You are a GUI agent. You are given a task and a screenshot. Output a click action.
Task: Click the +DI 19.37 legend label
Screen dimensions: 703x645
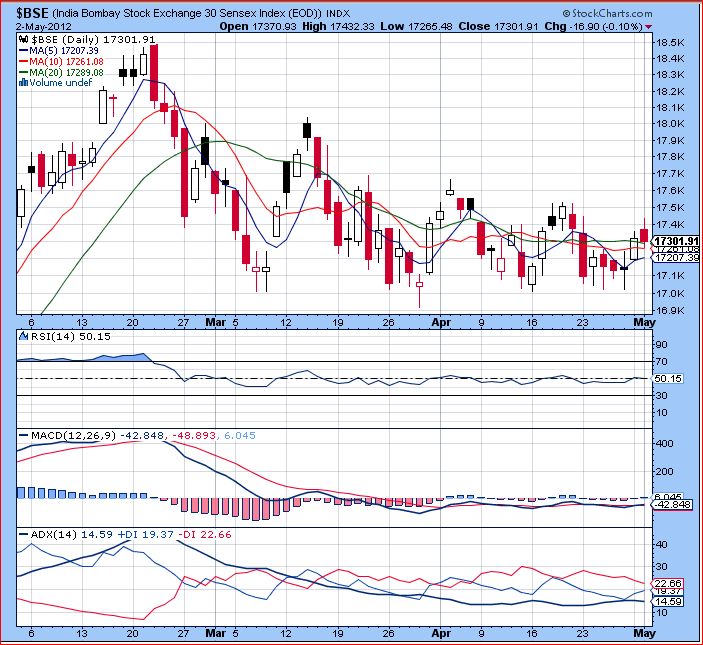coord(145,534)
